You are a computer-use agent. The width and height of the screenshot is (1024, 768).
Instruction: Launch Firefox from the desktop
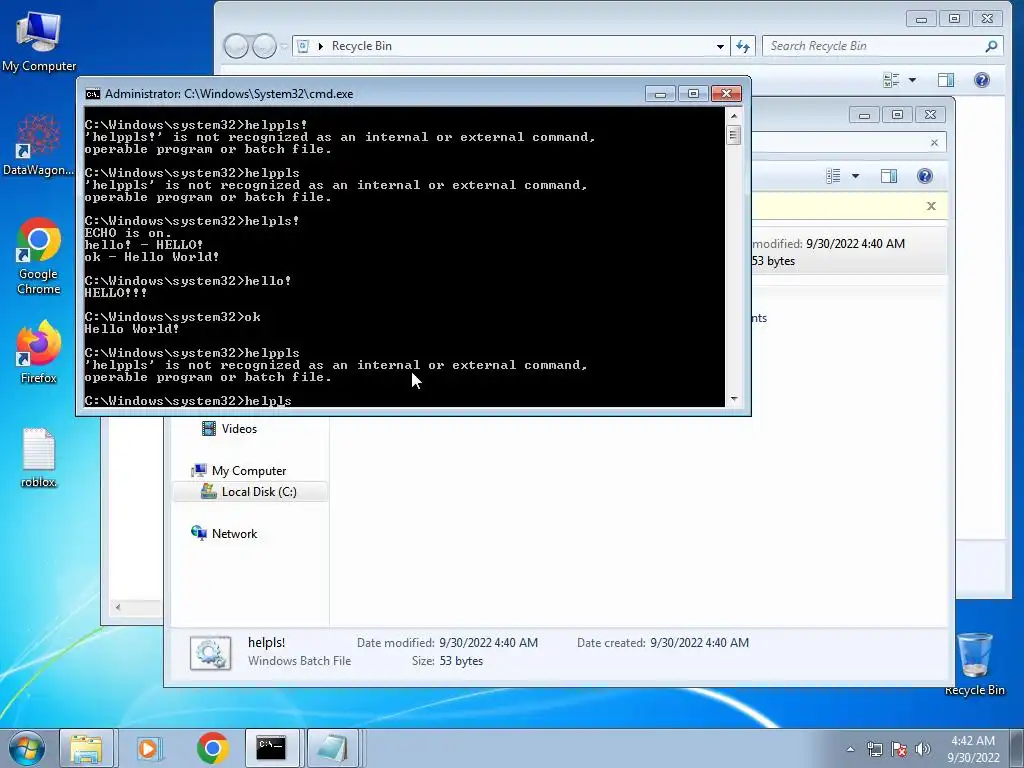(x=39, y=353)
